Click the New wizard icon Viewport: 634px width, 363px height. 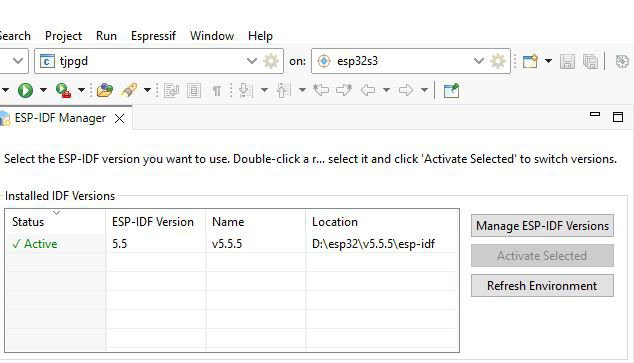point(530,61)
